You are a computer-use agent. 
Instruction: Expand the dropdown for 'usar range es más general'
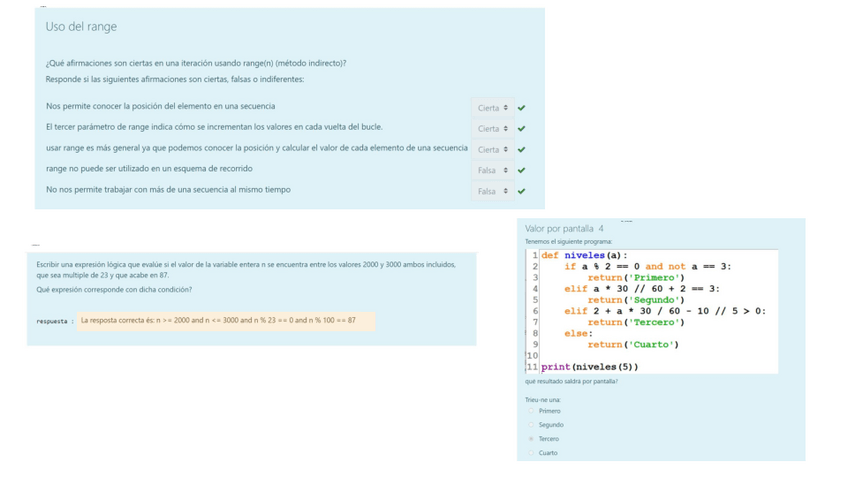tap(493, 150)
